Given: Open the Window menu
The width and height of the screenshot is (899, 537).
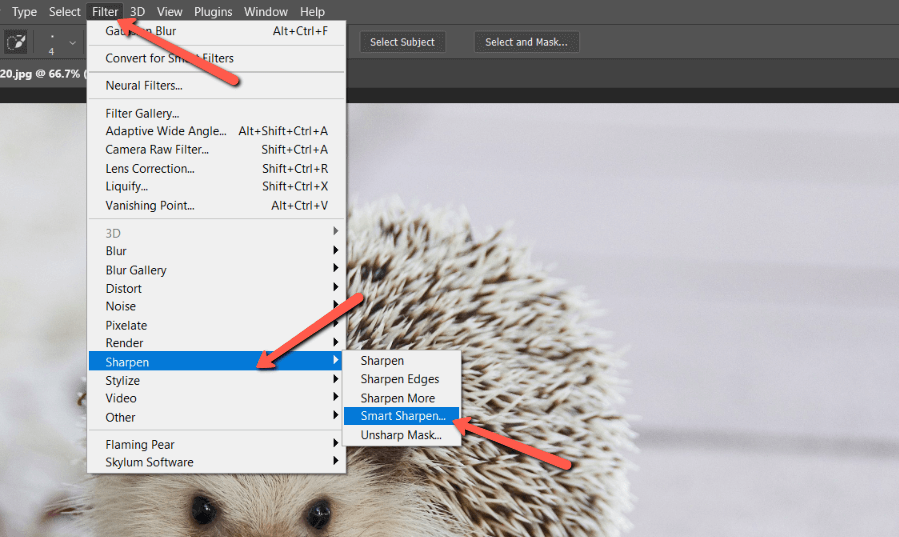Looking at the screenshot, I should click(x=266, y=12).
